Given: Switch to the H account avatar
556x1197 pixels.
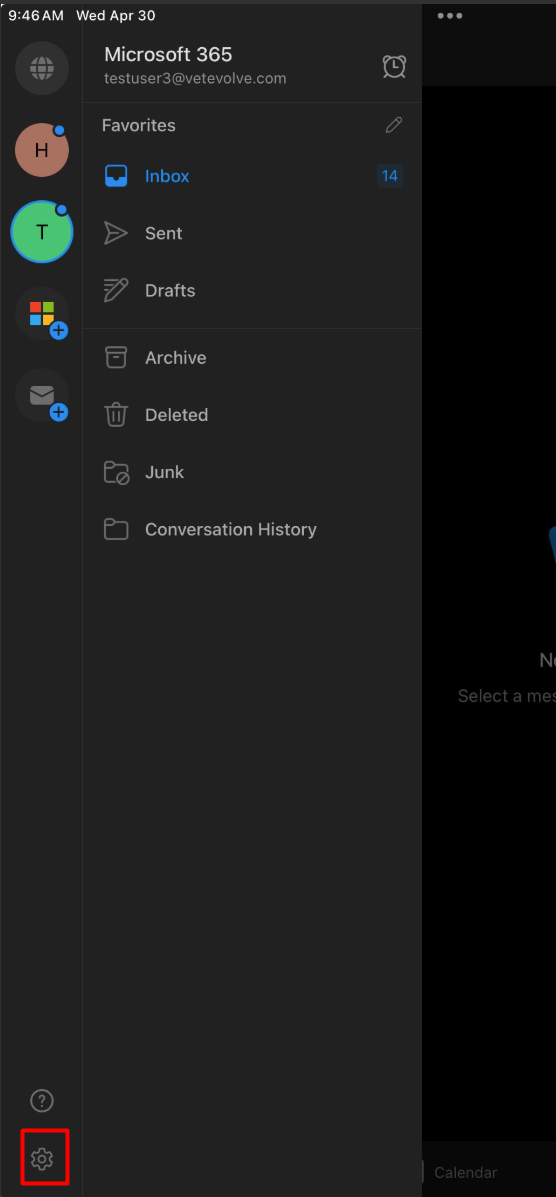Looking at the screenshot, I should tap(42, 150).
